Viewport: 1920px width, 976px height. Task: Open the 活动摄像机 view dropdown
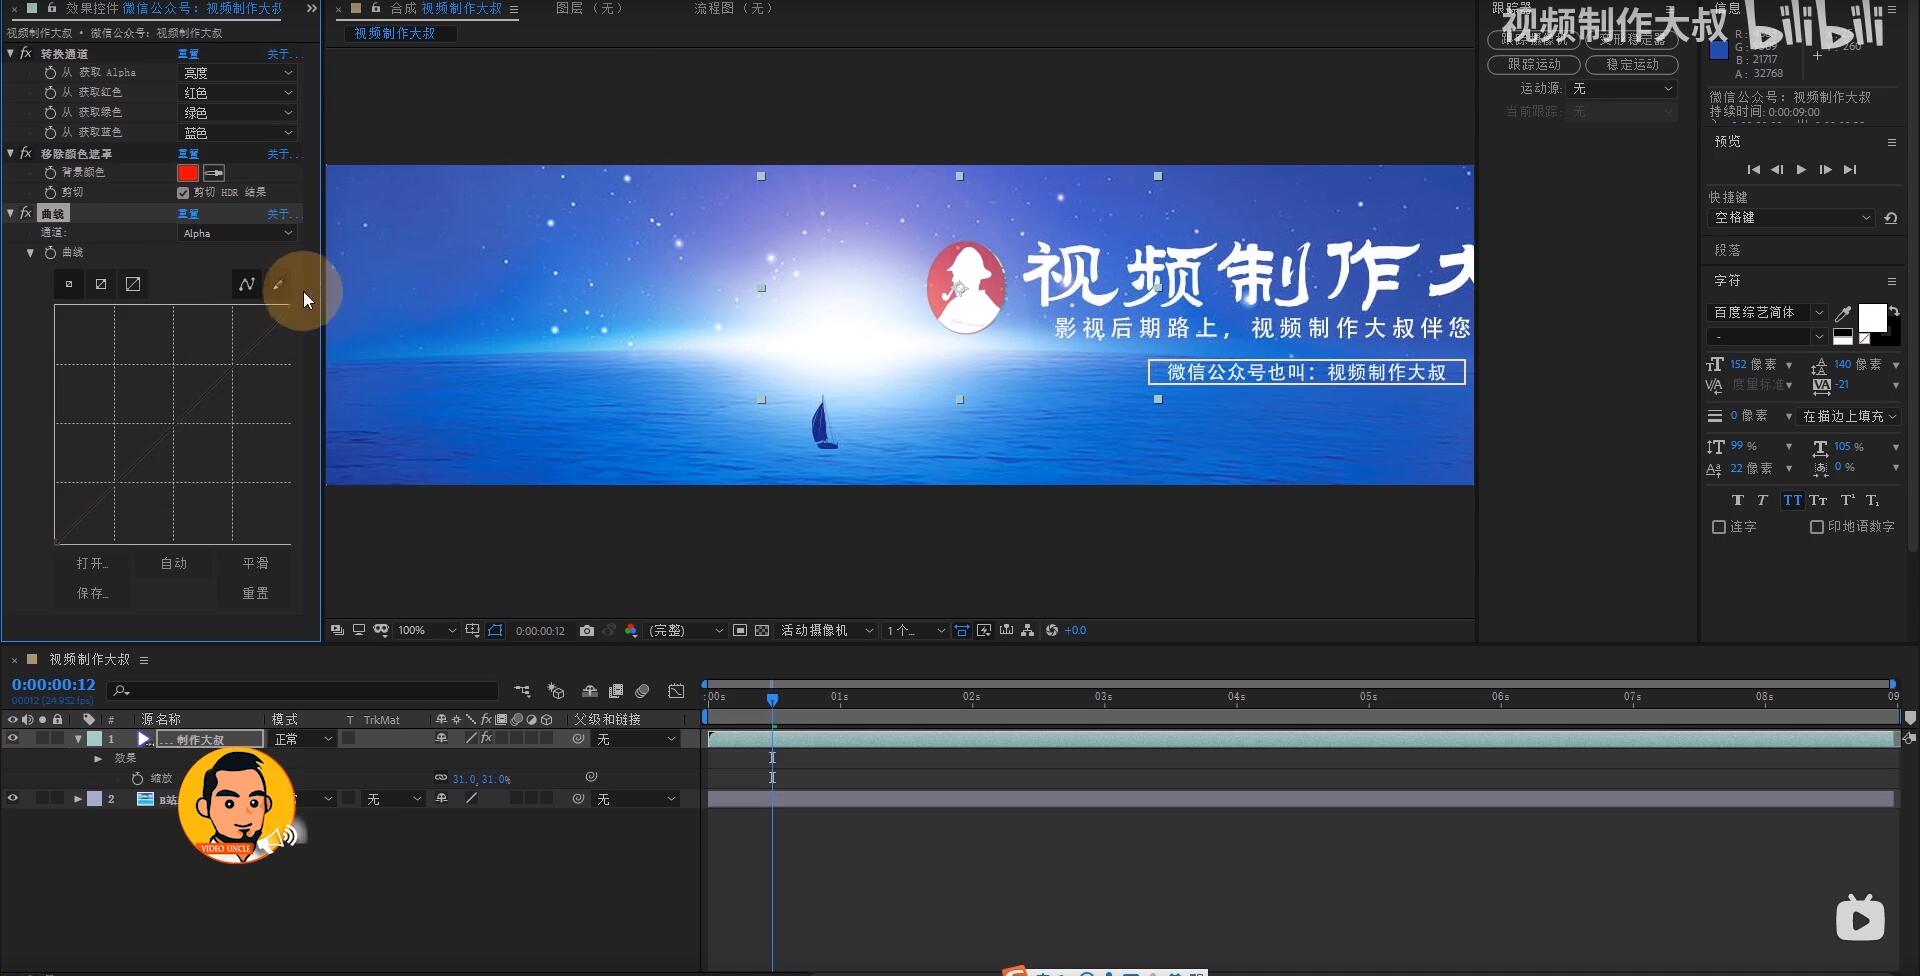(827, 630)
